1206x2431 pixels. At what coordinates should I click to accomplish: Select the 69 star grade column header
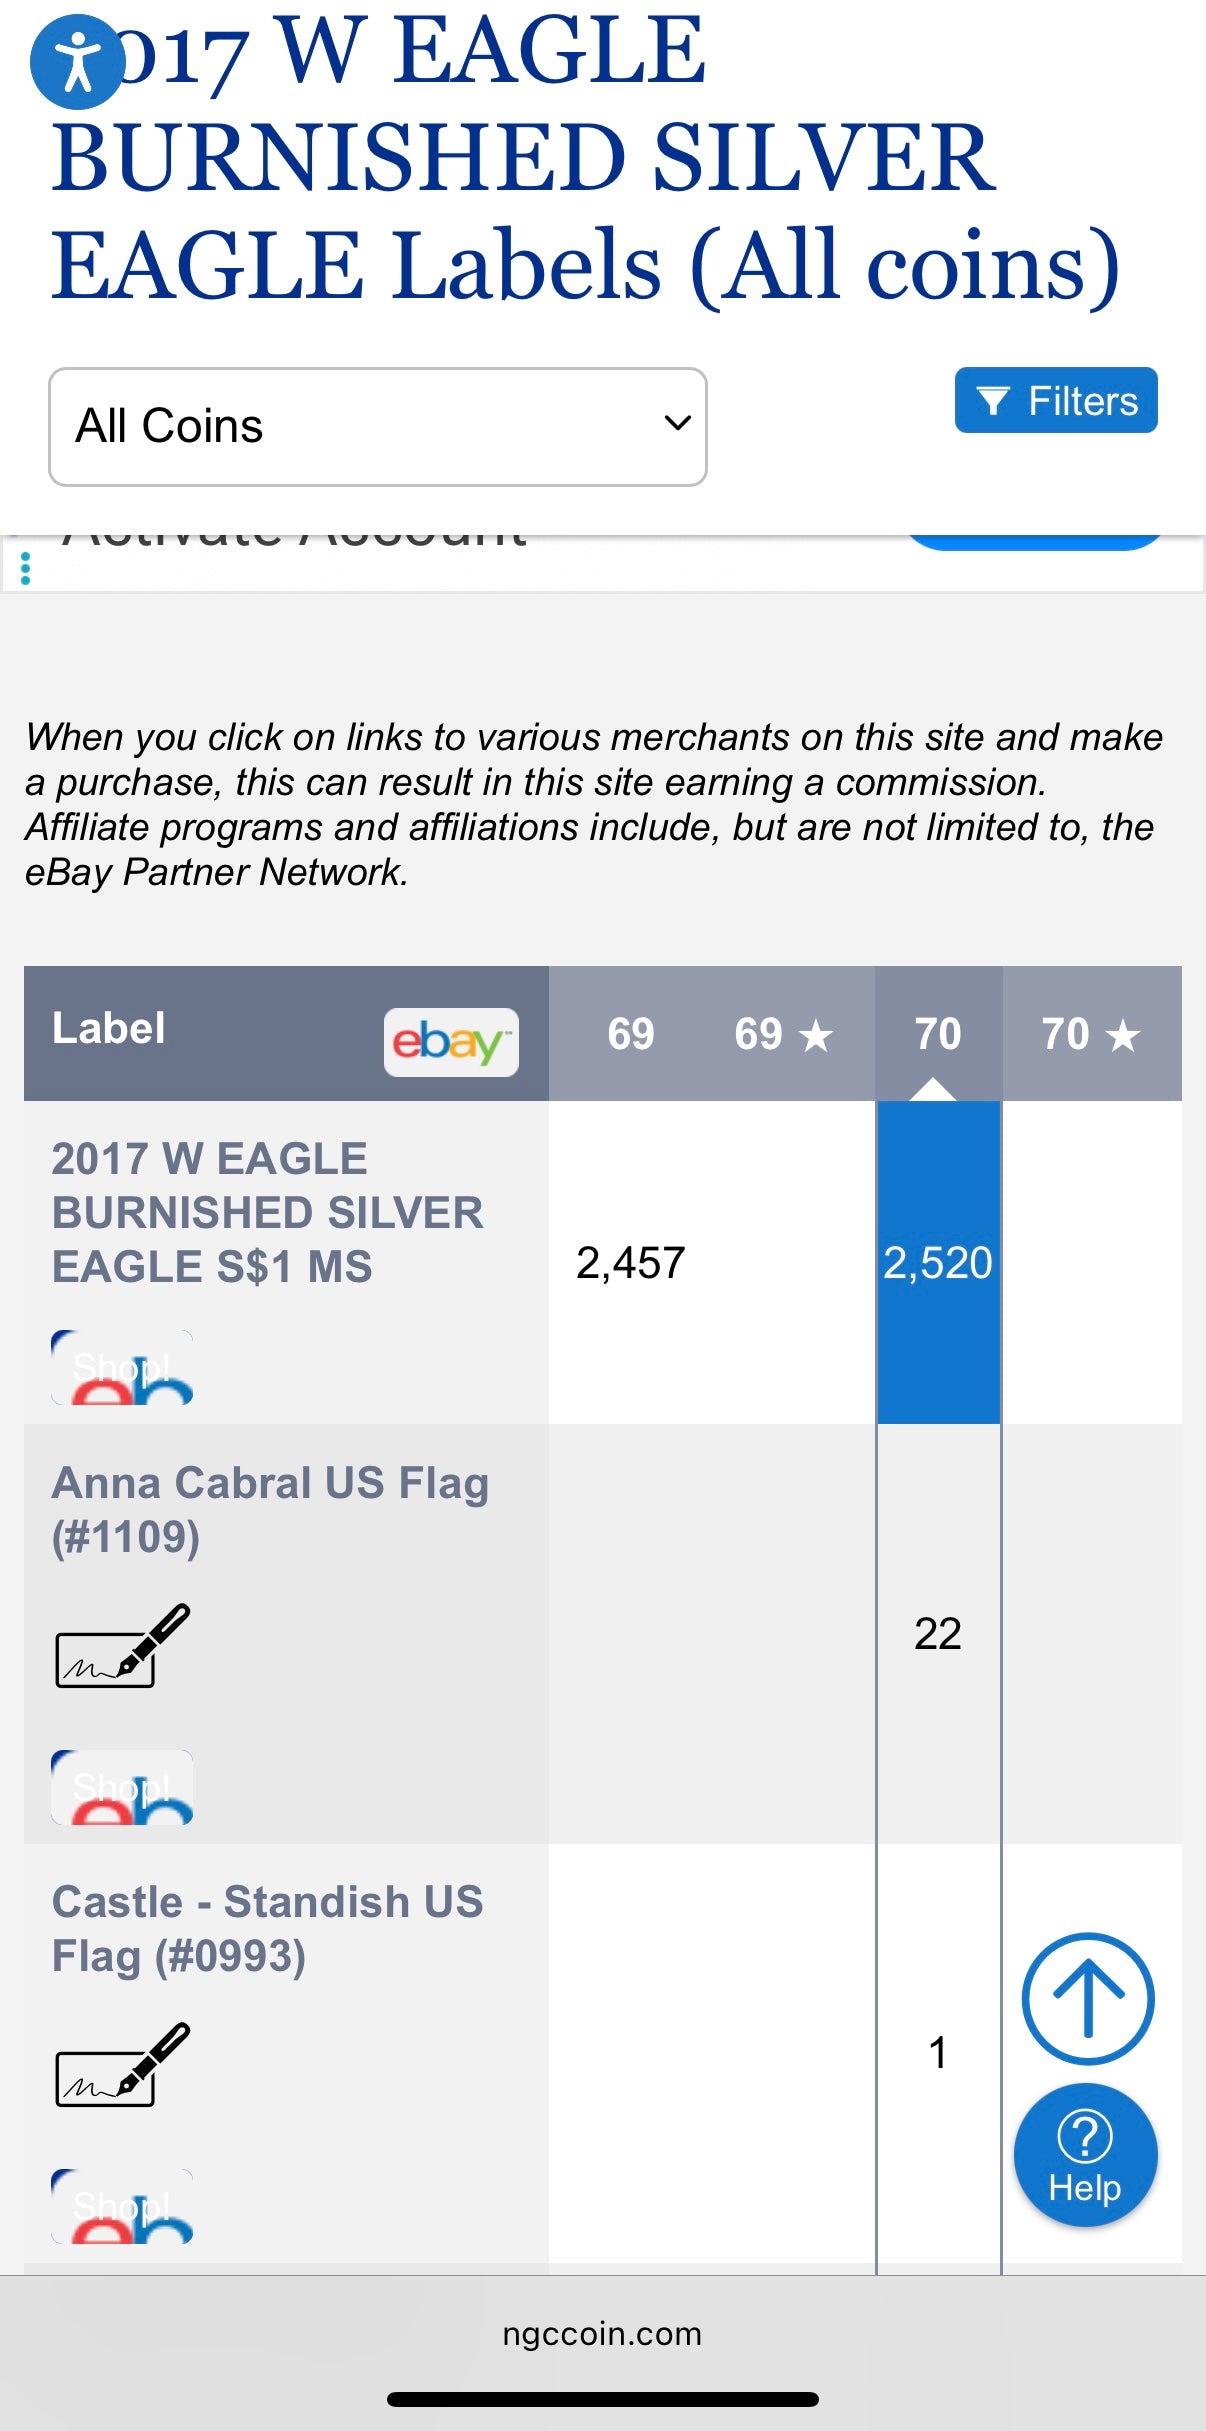(783, 1034)
